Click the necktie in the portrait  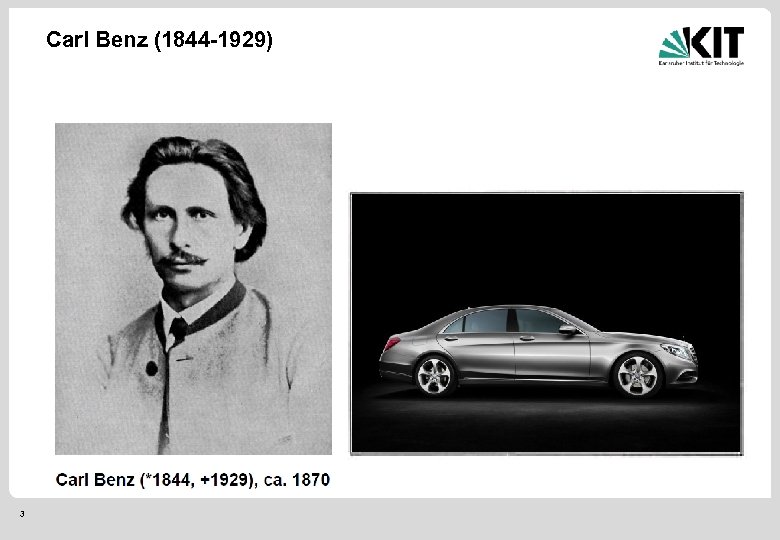(178, 330)
